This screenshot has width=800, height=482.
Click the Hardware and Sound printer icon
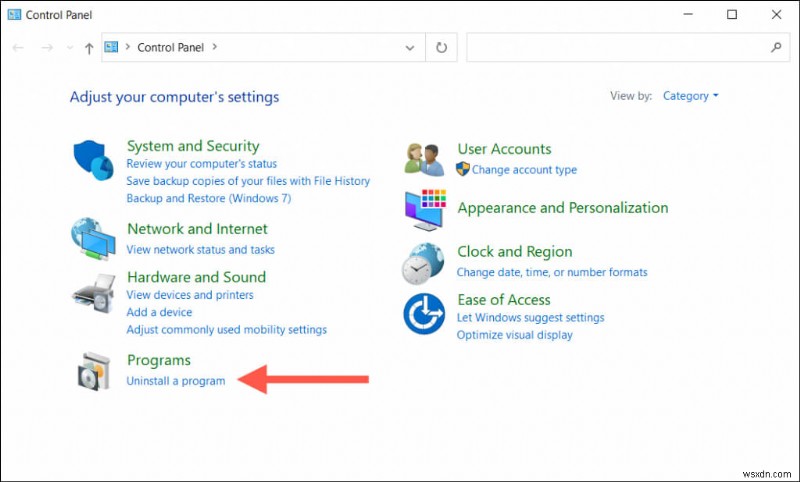[94, 293]
